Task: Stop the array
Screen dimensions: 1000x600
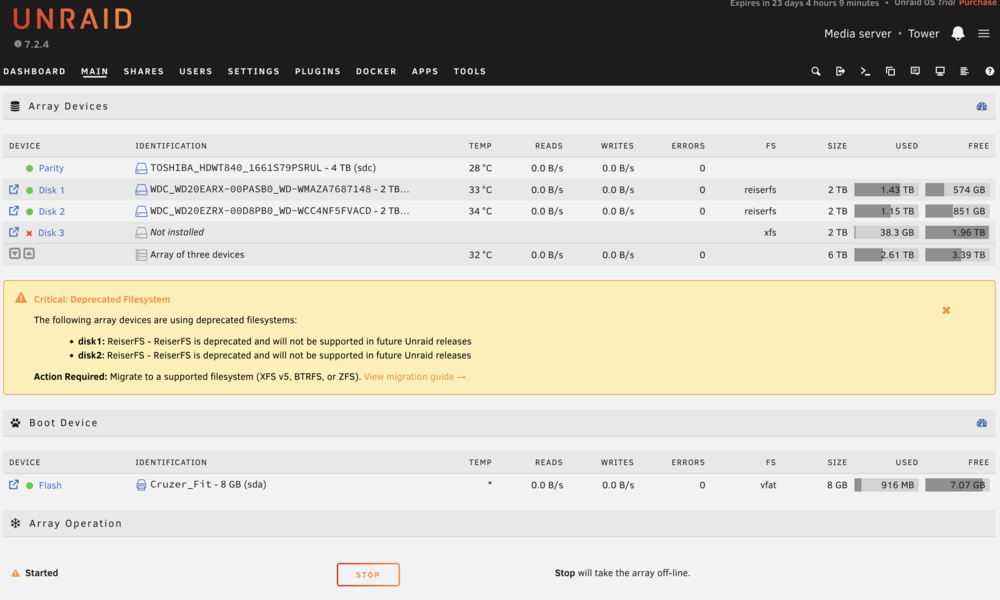Action: [x=368, y=574]
